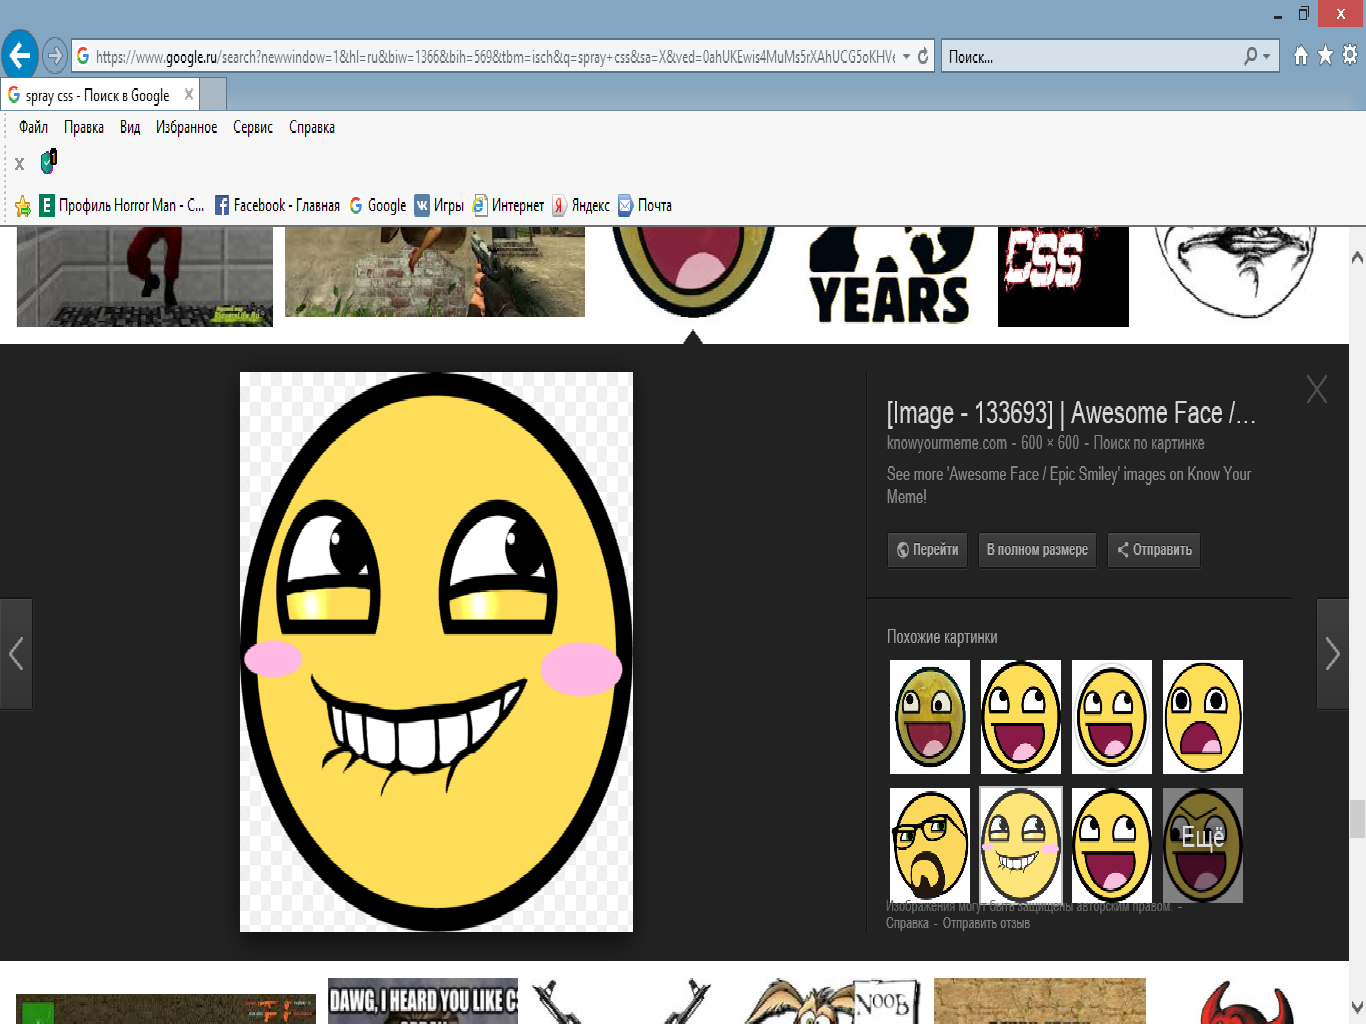Expand the search provider dropdown arrow
Viewport: 1366px width, 1024px height.
click(x=1267, y=57)
